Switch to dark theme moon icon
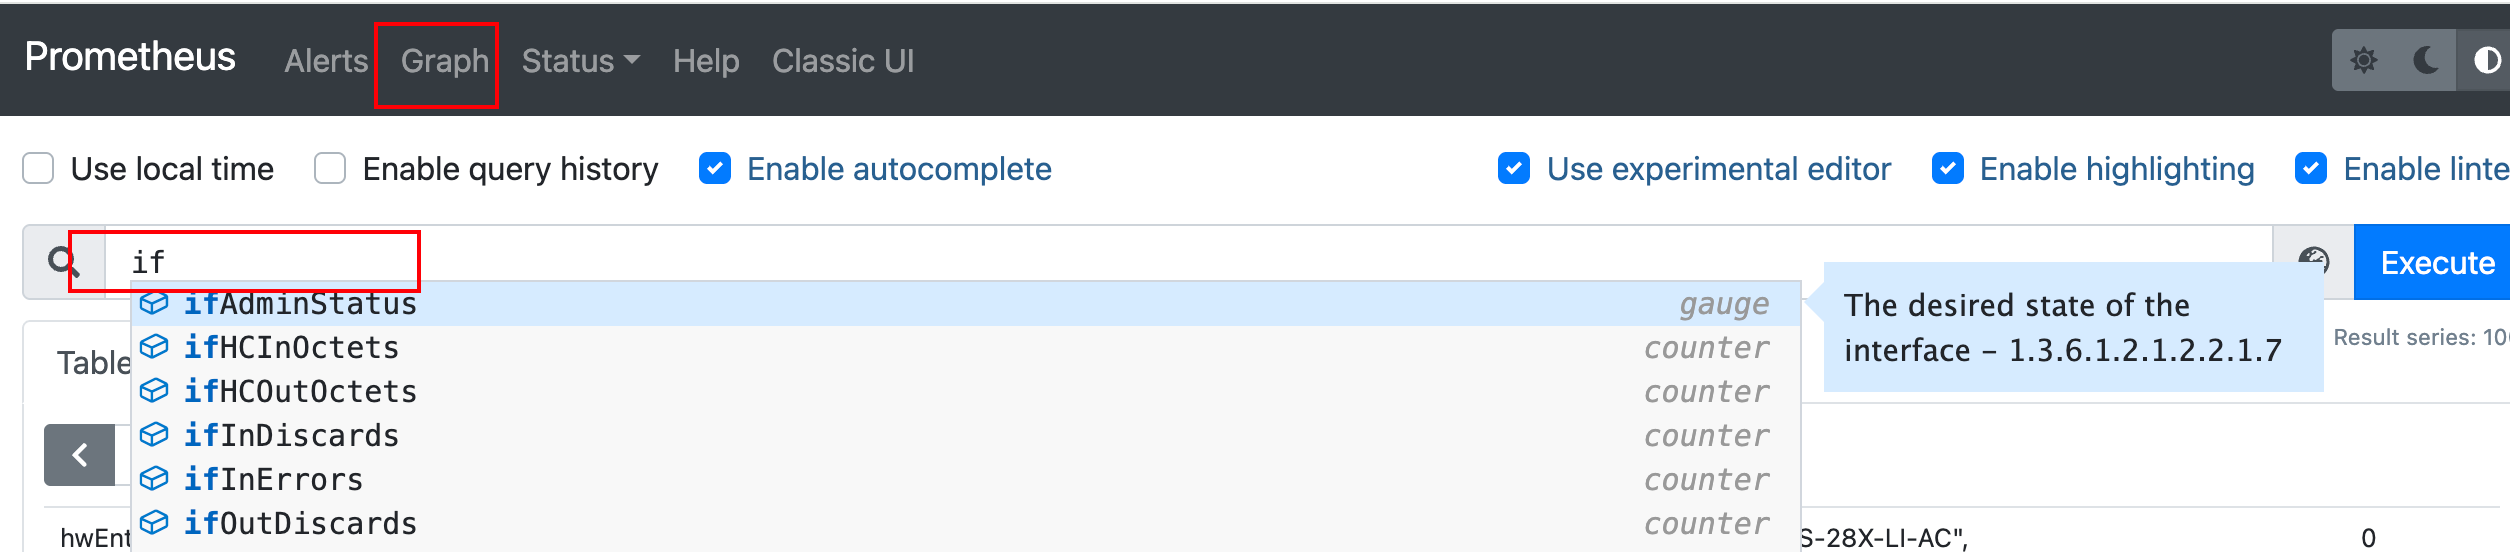Viewport: 2510px width, 552px height. click(x=2425, y=61)
